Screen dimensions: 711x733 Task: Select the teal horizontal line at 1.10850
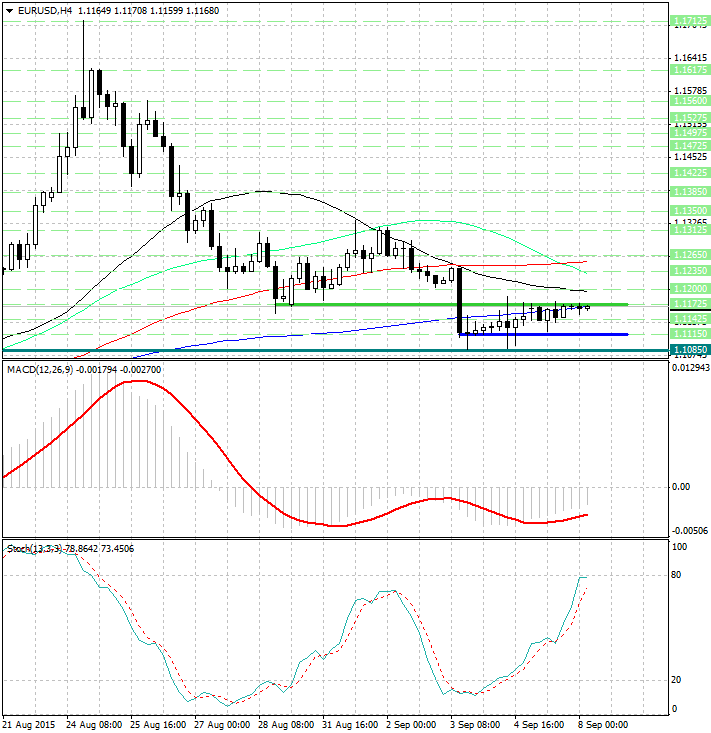point(336,350)
